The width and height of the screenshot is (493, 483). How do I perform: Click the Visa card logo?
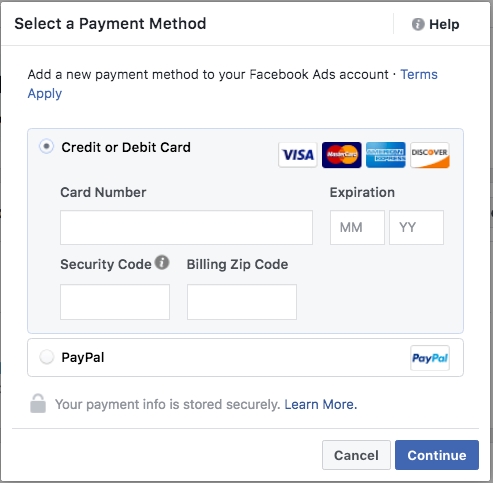click(x=298, y=155)
